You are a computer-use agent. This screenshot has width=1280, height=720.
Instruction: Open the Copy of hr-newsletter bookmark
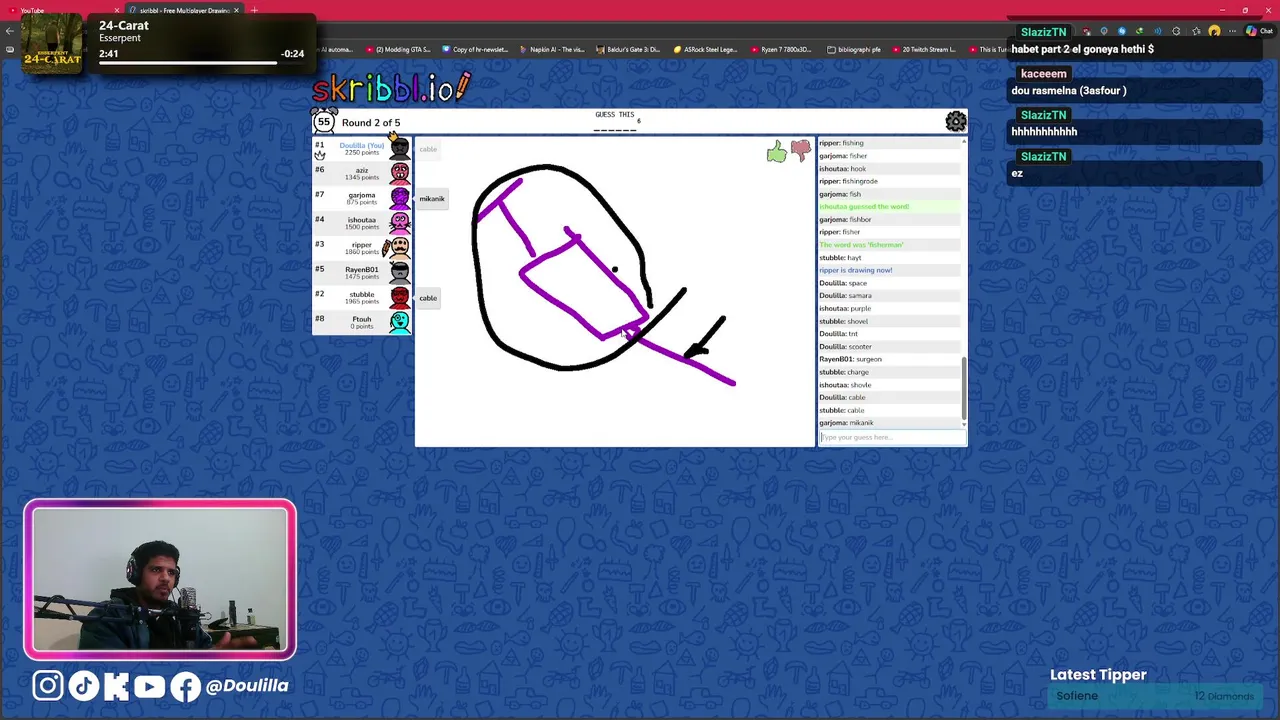(475, 49)
